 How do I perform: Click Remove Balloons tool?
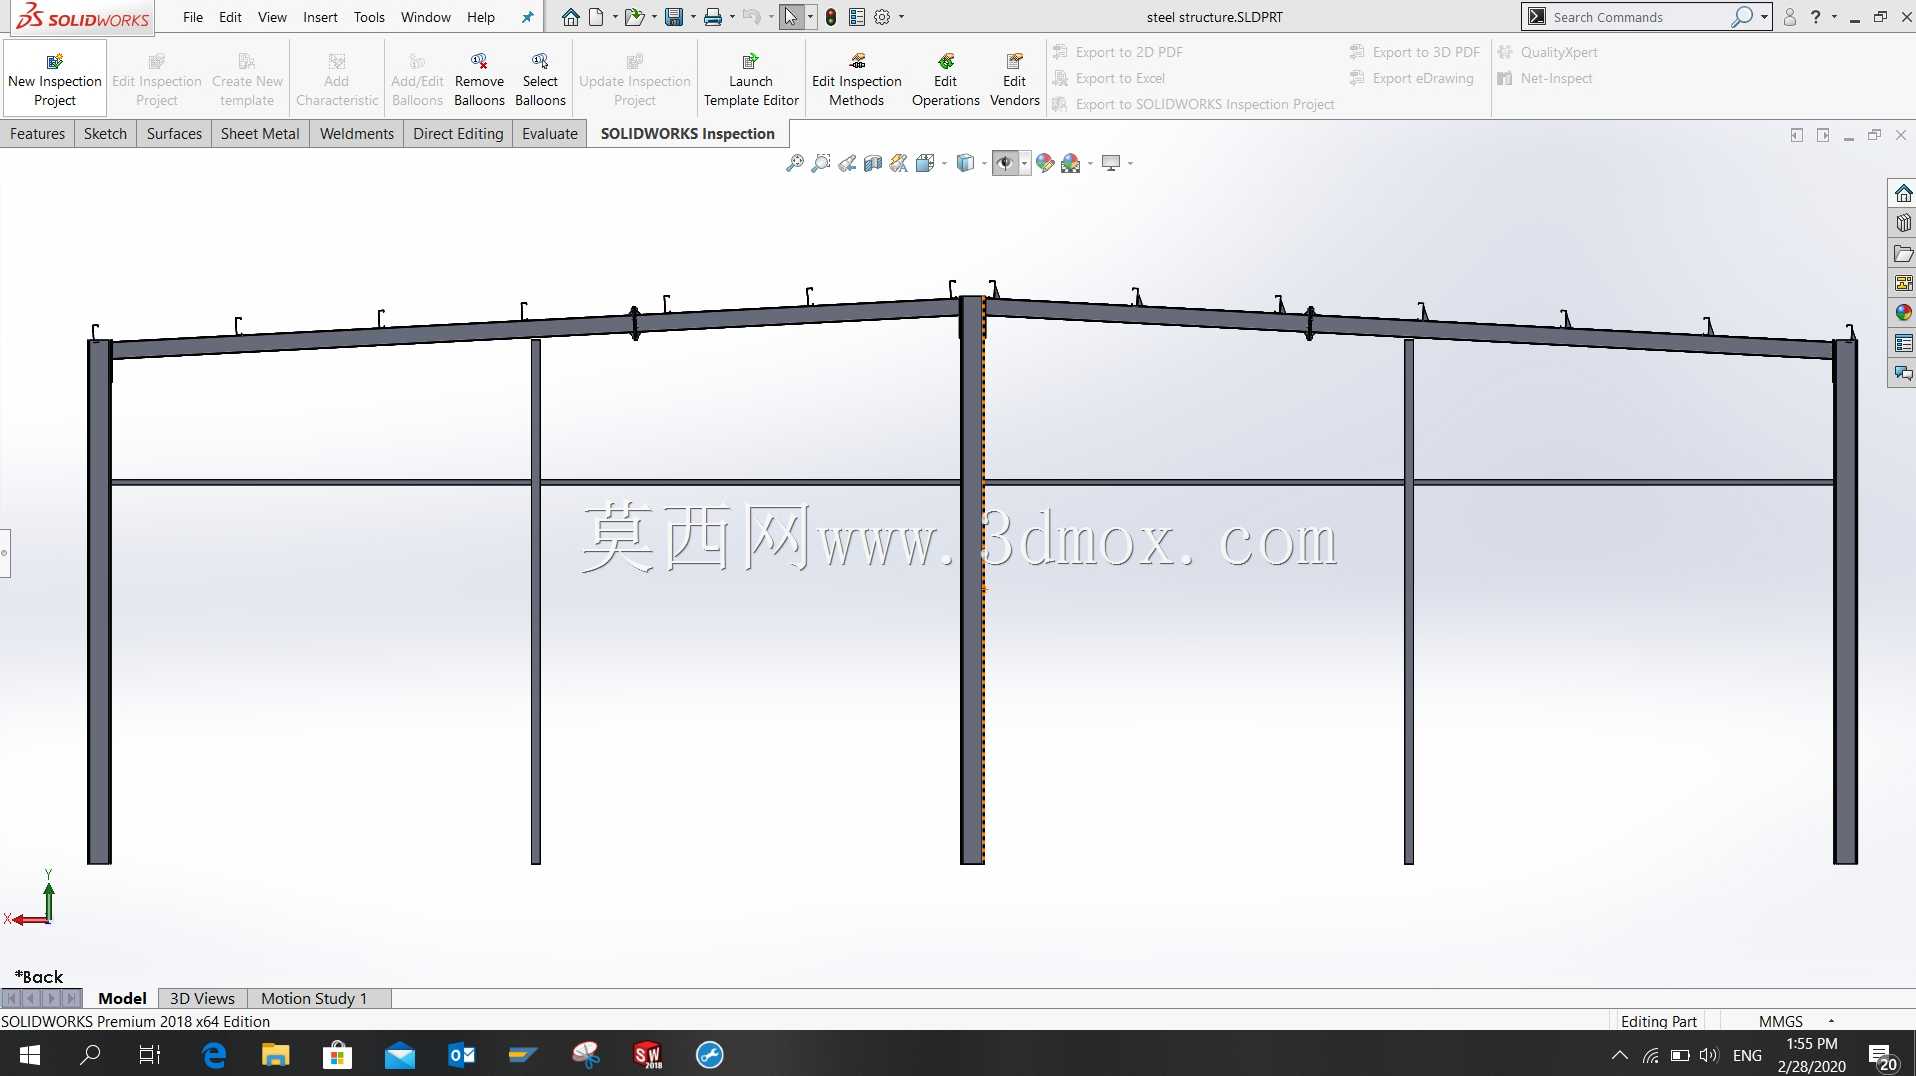click(x=479, y=79)
